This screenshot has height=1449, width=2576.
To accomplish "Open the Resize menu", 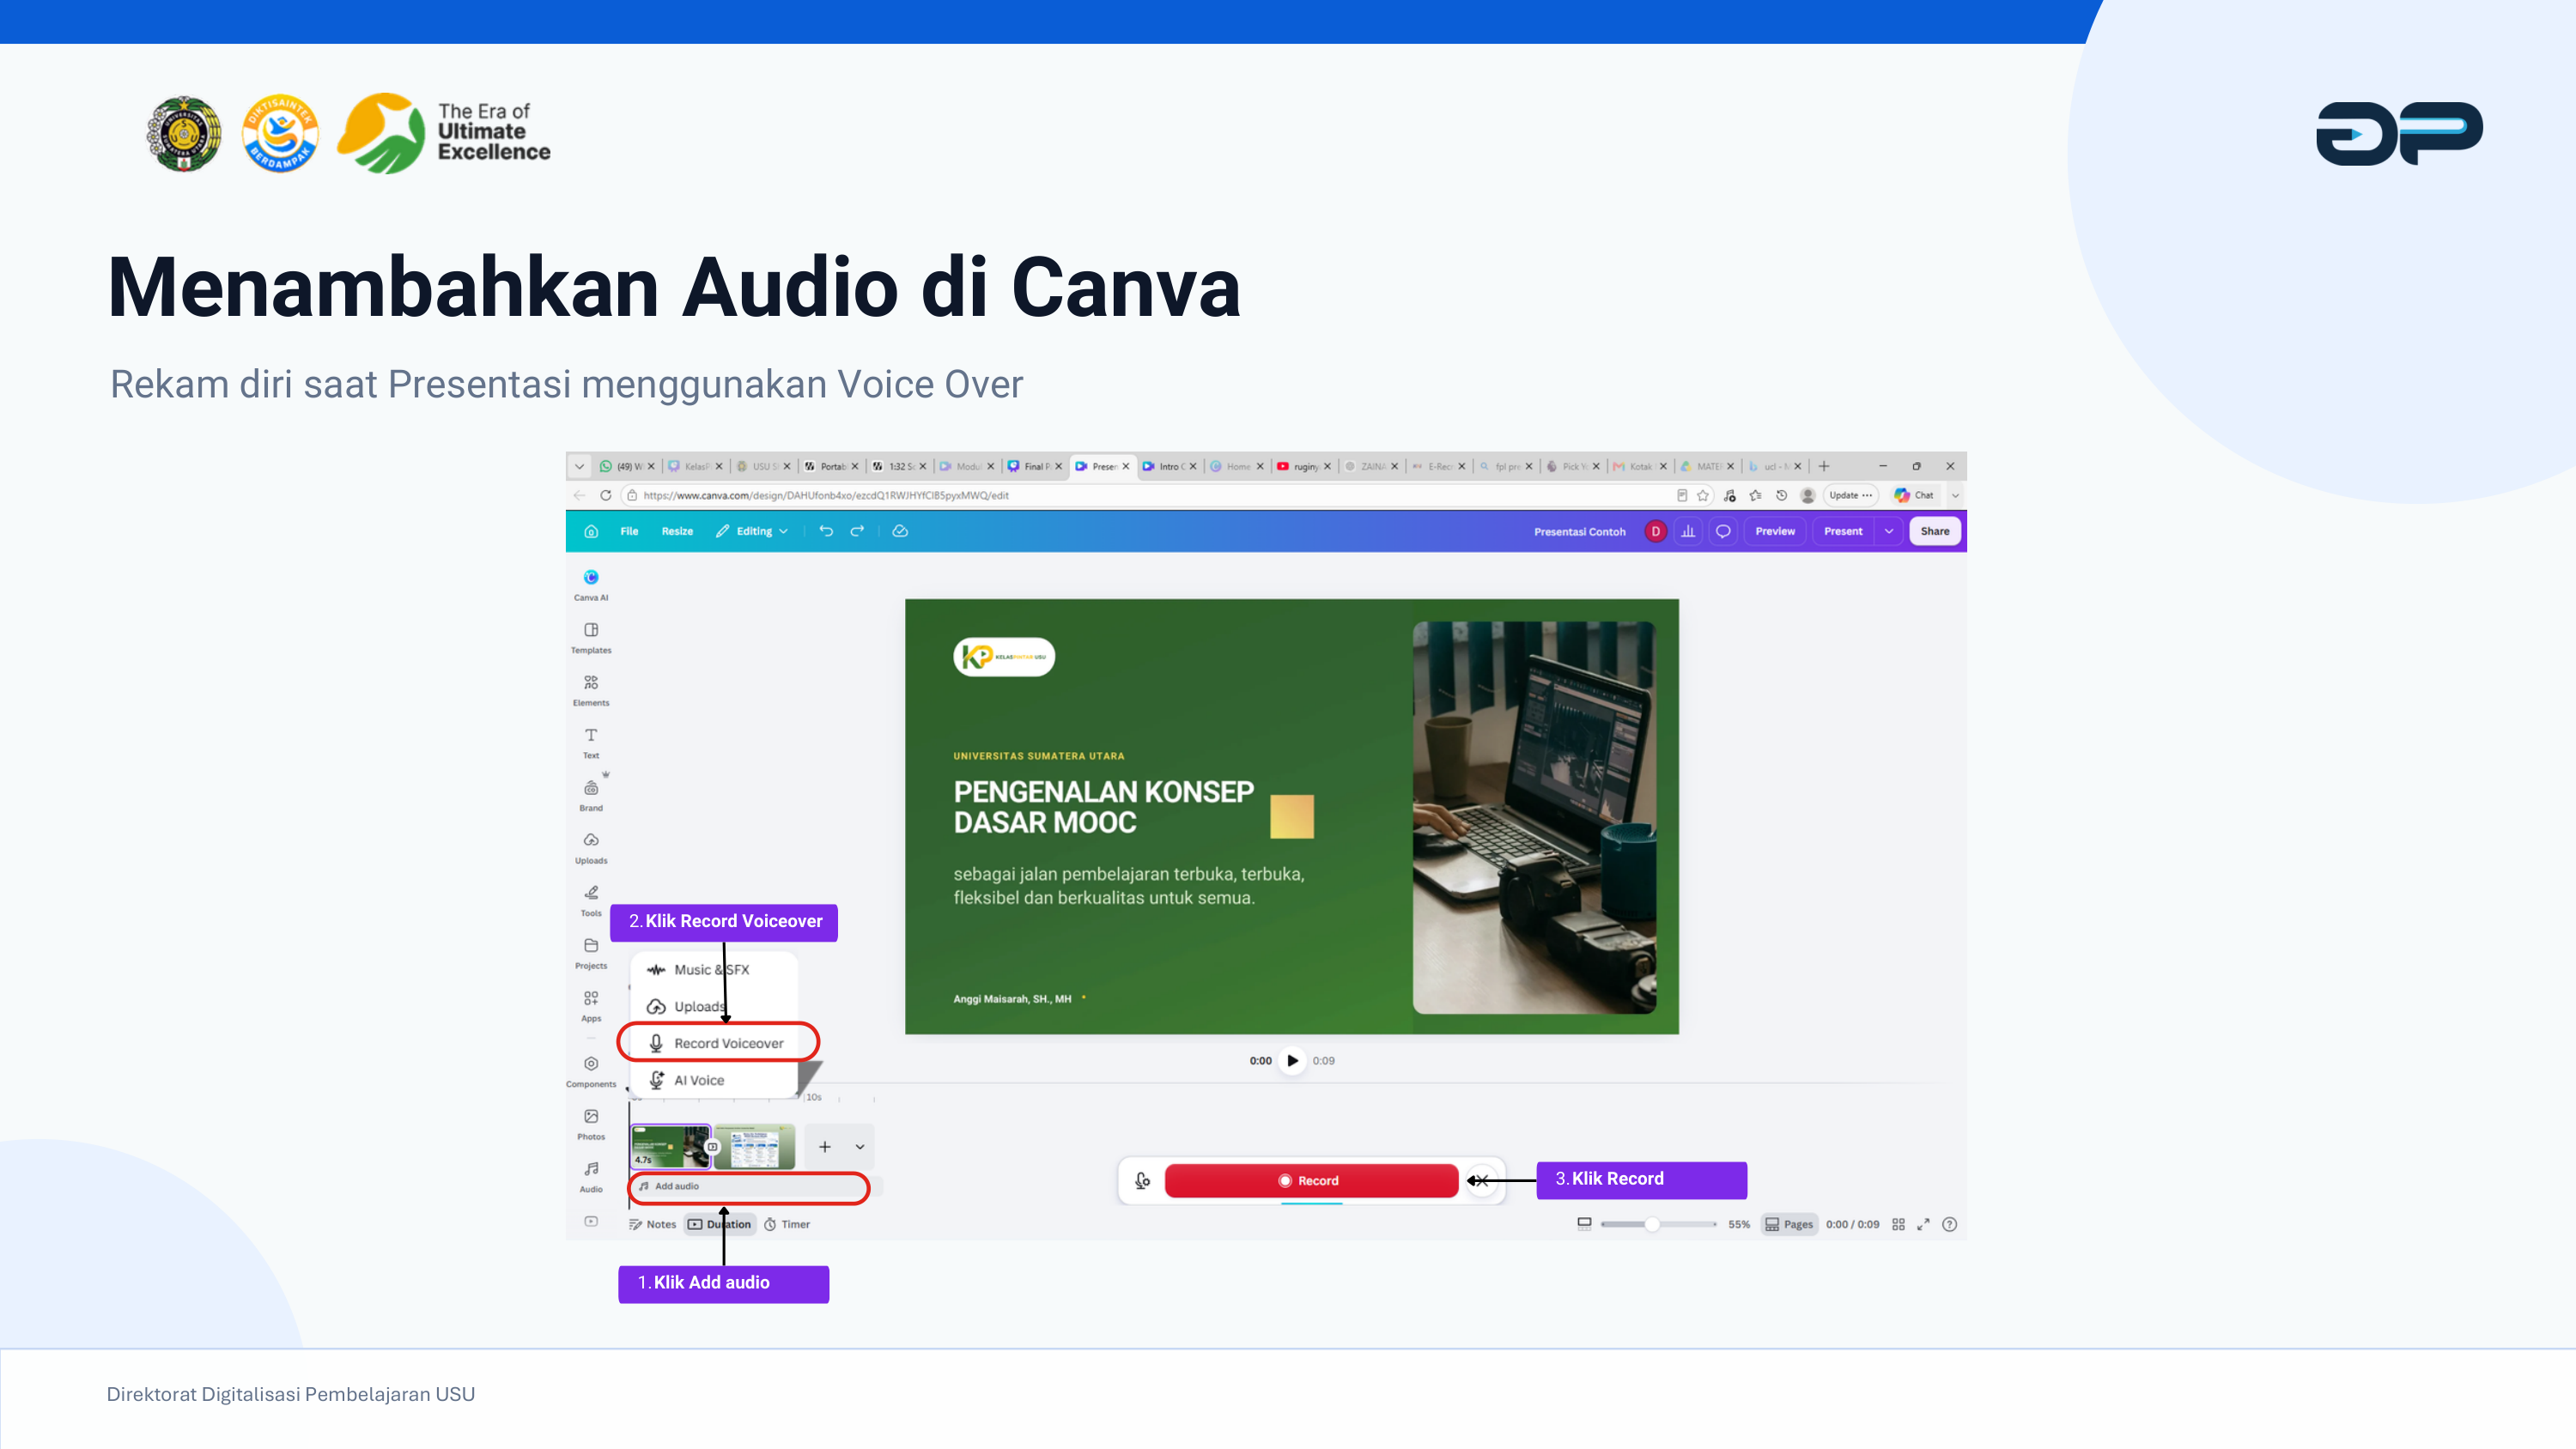I will pyautogui.click(x=677, y=531).
